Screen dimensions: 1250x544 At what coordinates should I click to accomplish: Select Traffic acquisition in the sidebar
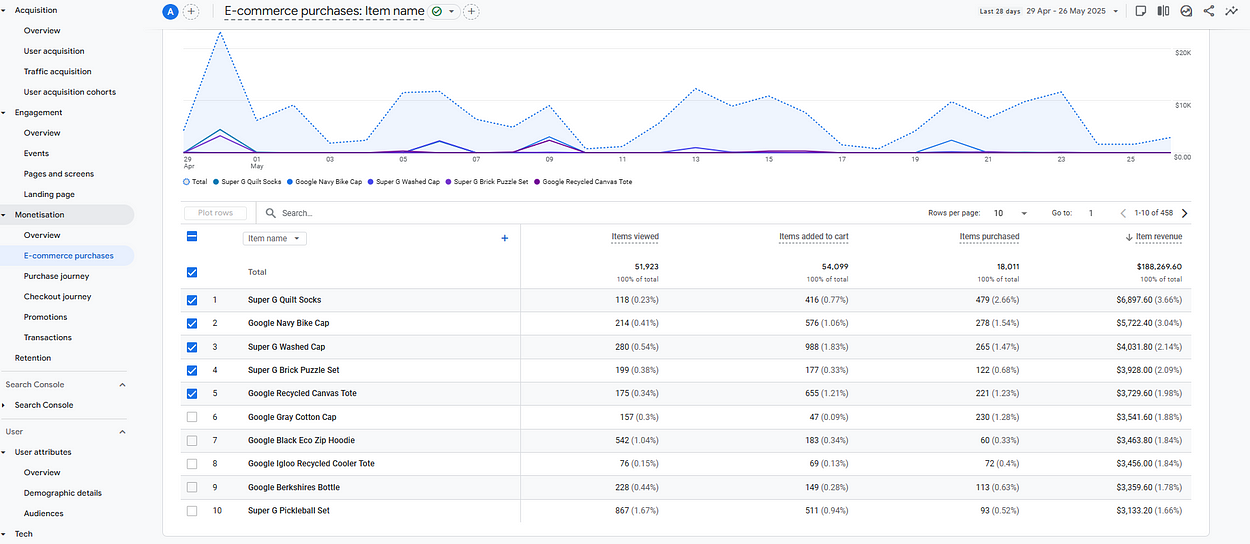click(57, 72)
